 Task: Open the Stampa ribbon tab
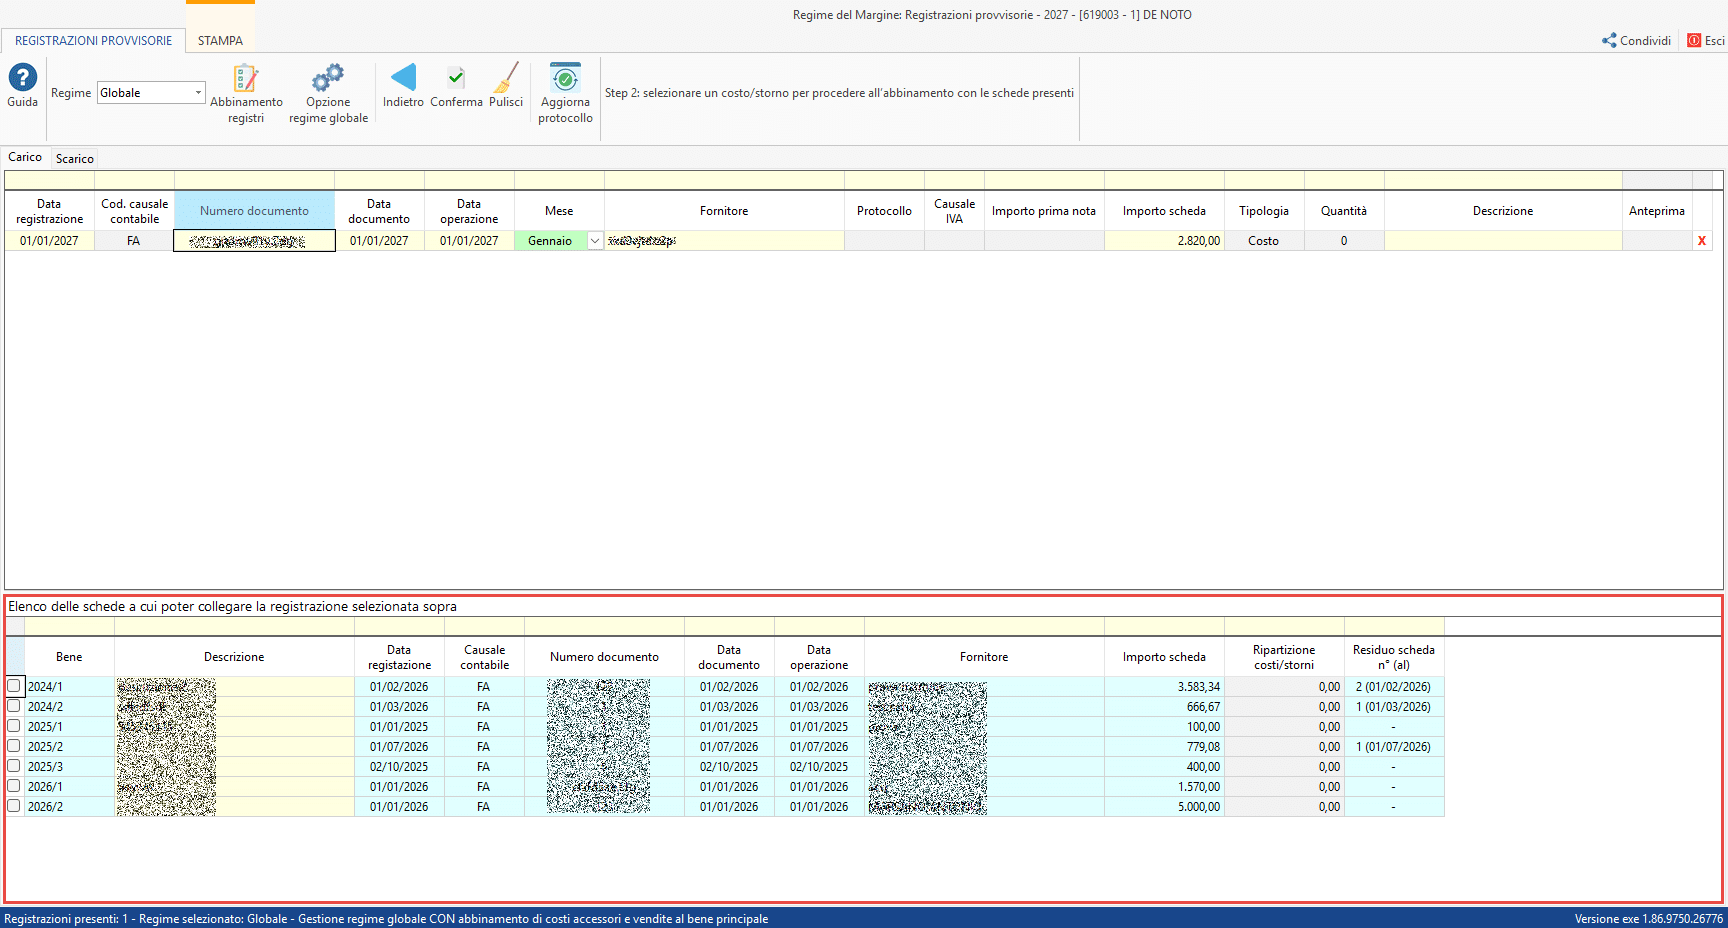220,41
